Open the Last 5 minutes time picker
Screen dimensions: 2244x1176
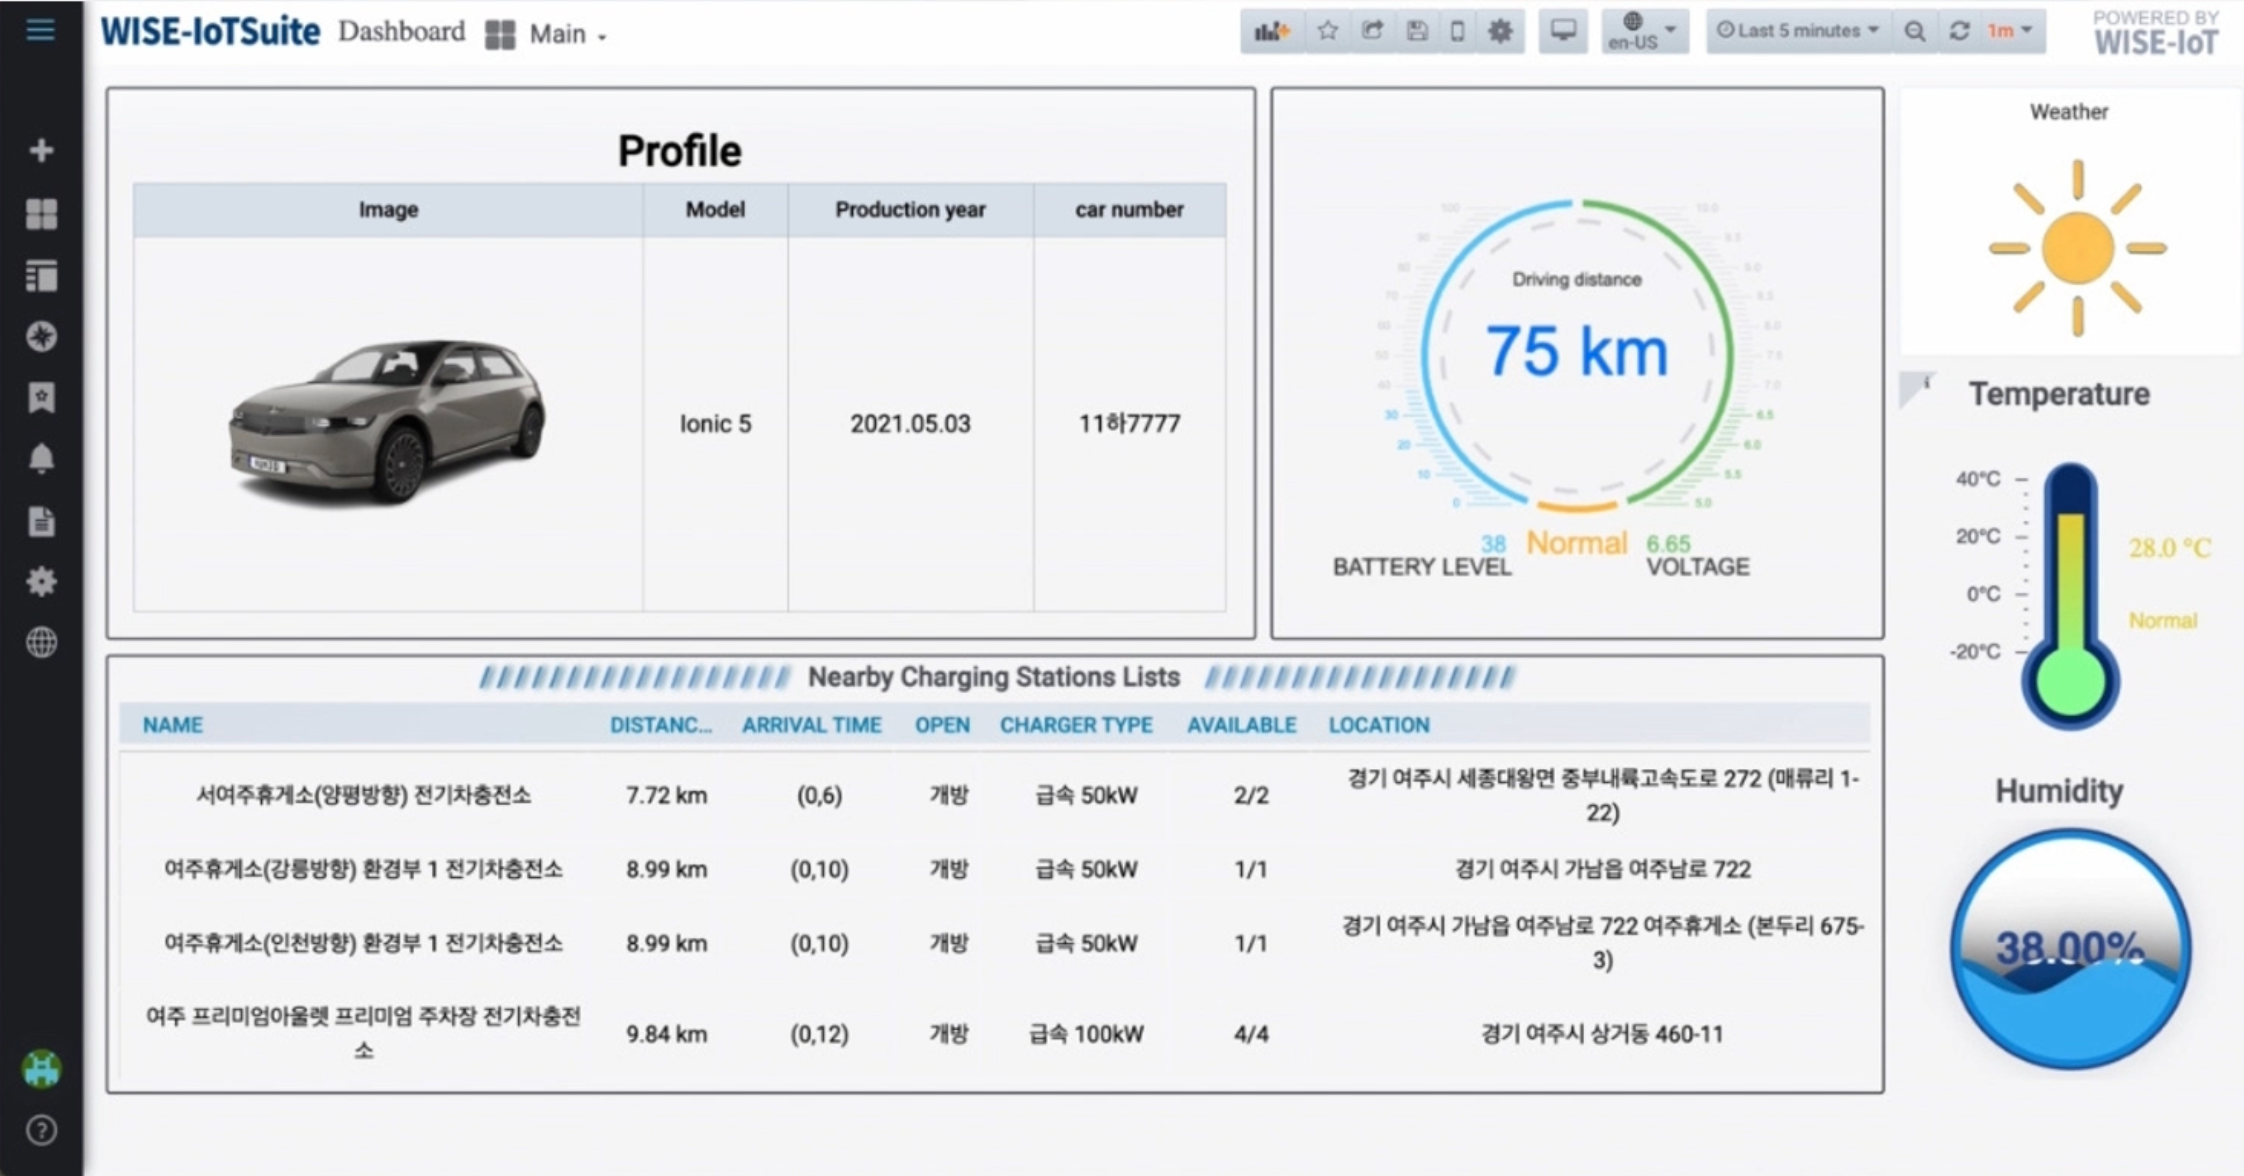[1798, 31]
